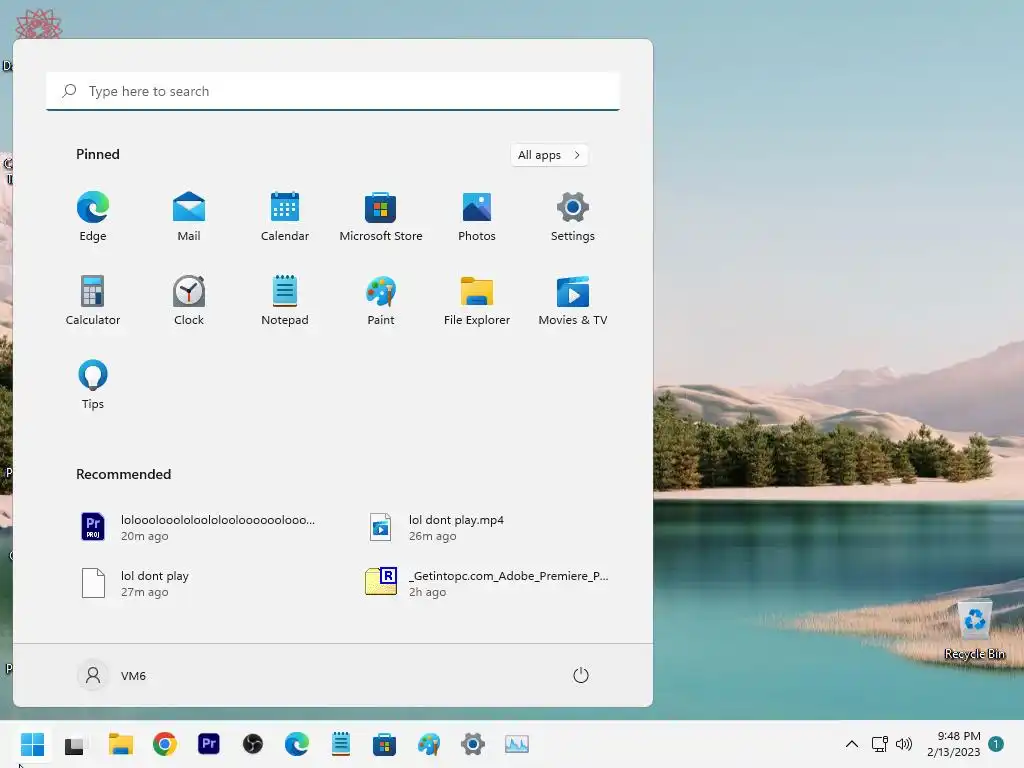Open File Explorer on the taskbar
This screenshot has width=1024, height=768.
[121, 744]
